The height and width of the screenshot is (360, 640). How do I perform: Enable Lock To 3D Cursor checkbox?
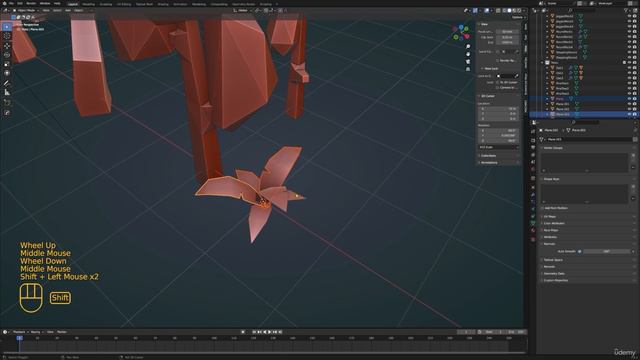[498, 82]
